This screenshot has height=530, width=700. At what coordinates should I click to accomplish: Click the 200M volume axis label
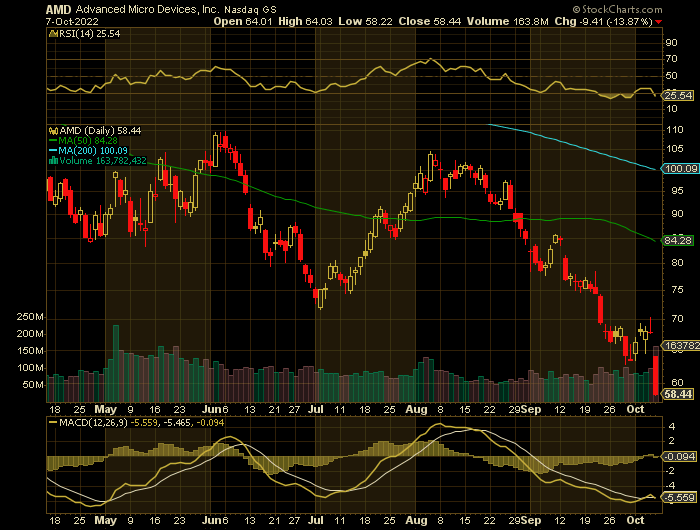tap(30, 334)
